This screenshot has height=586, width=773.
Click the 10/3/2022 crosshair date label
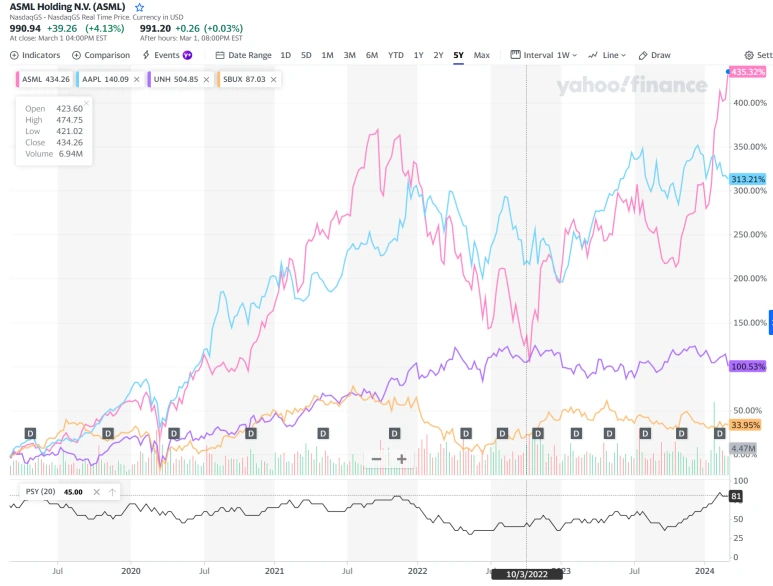click(x=527, y=574)
